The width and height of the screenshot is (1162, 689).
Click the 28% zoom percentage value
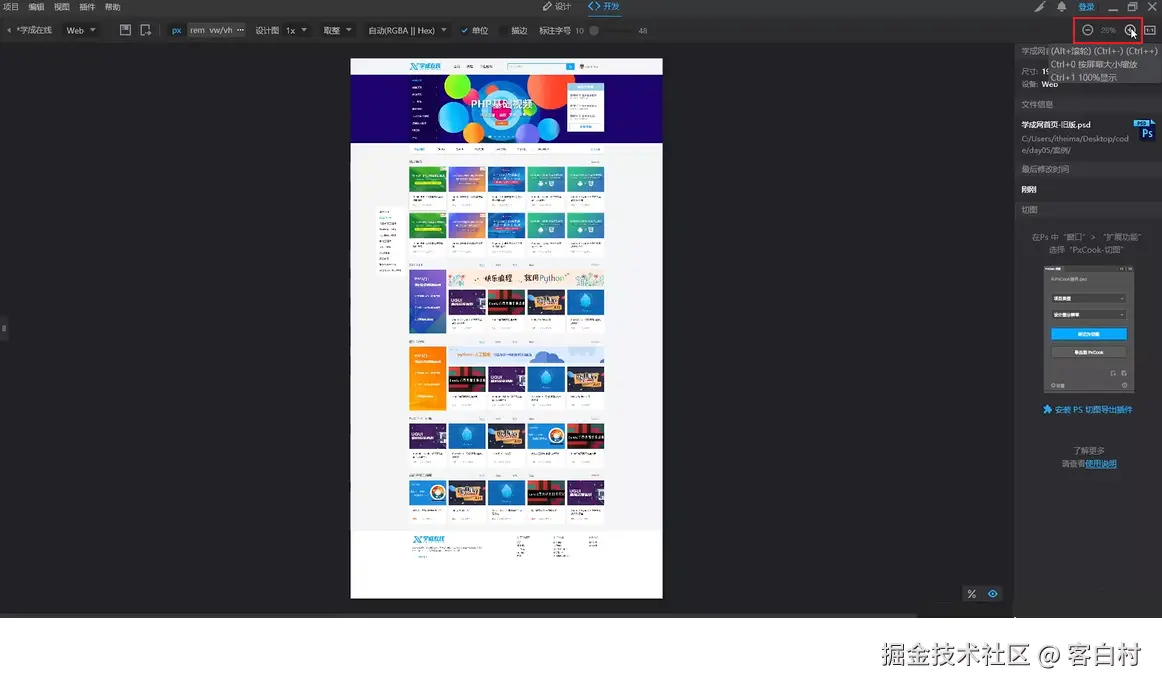(x=1108, y=30)
